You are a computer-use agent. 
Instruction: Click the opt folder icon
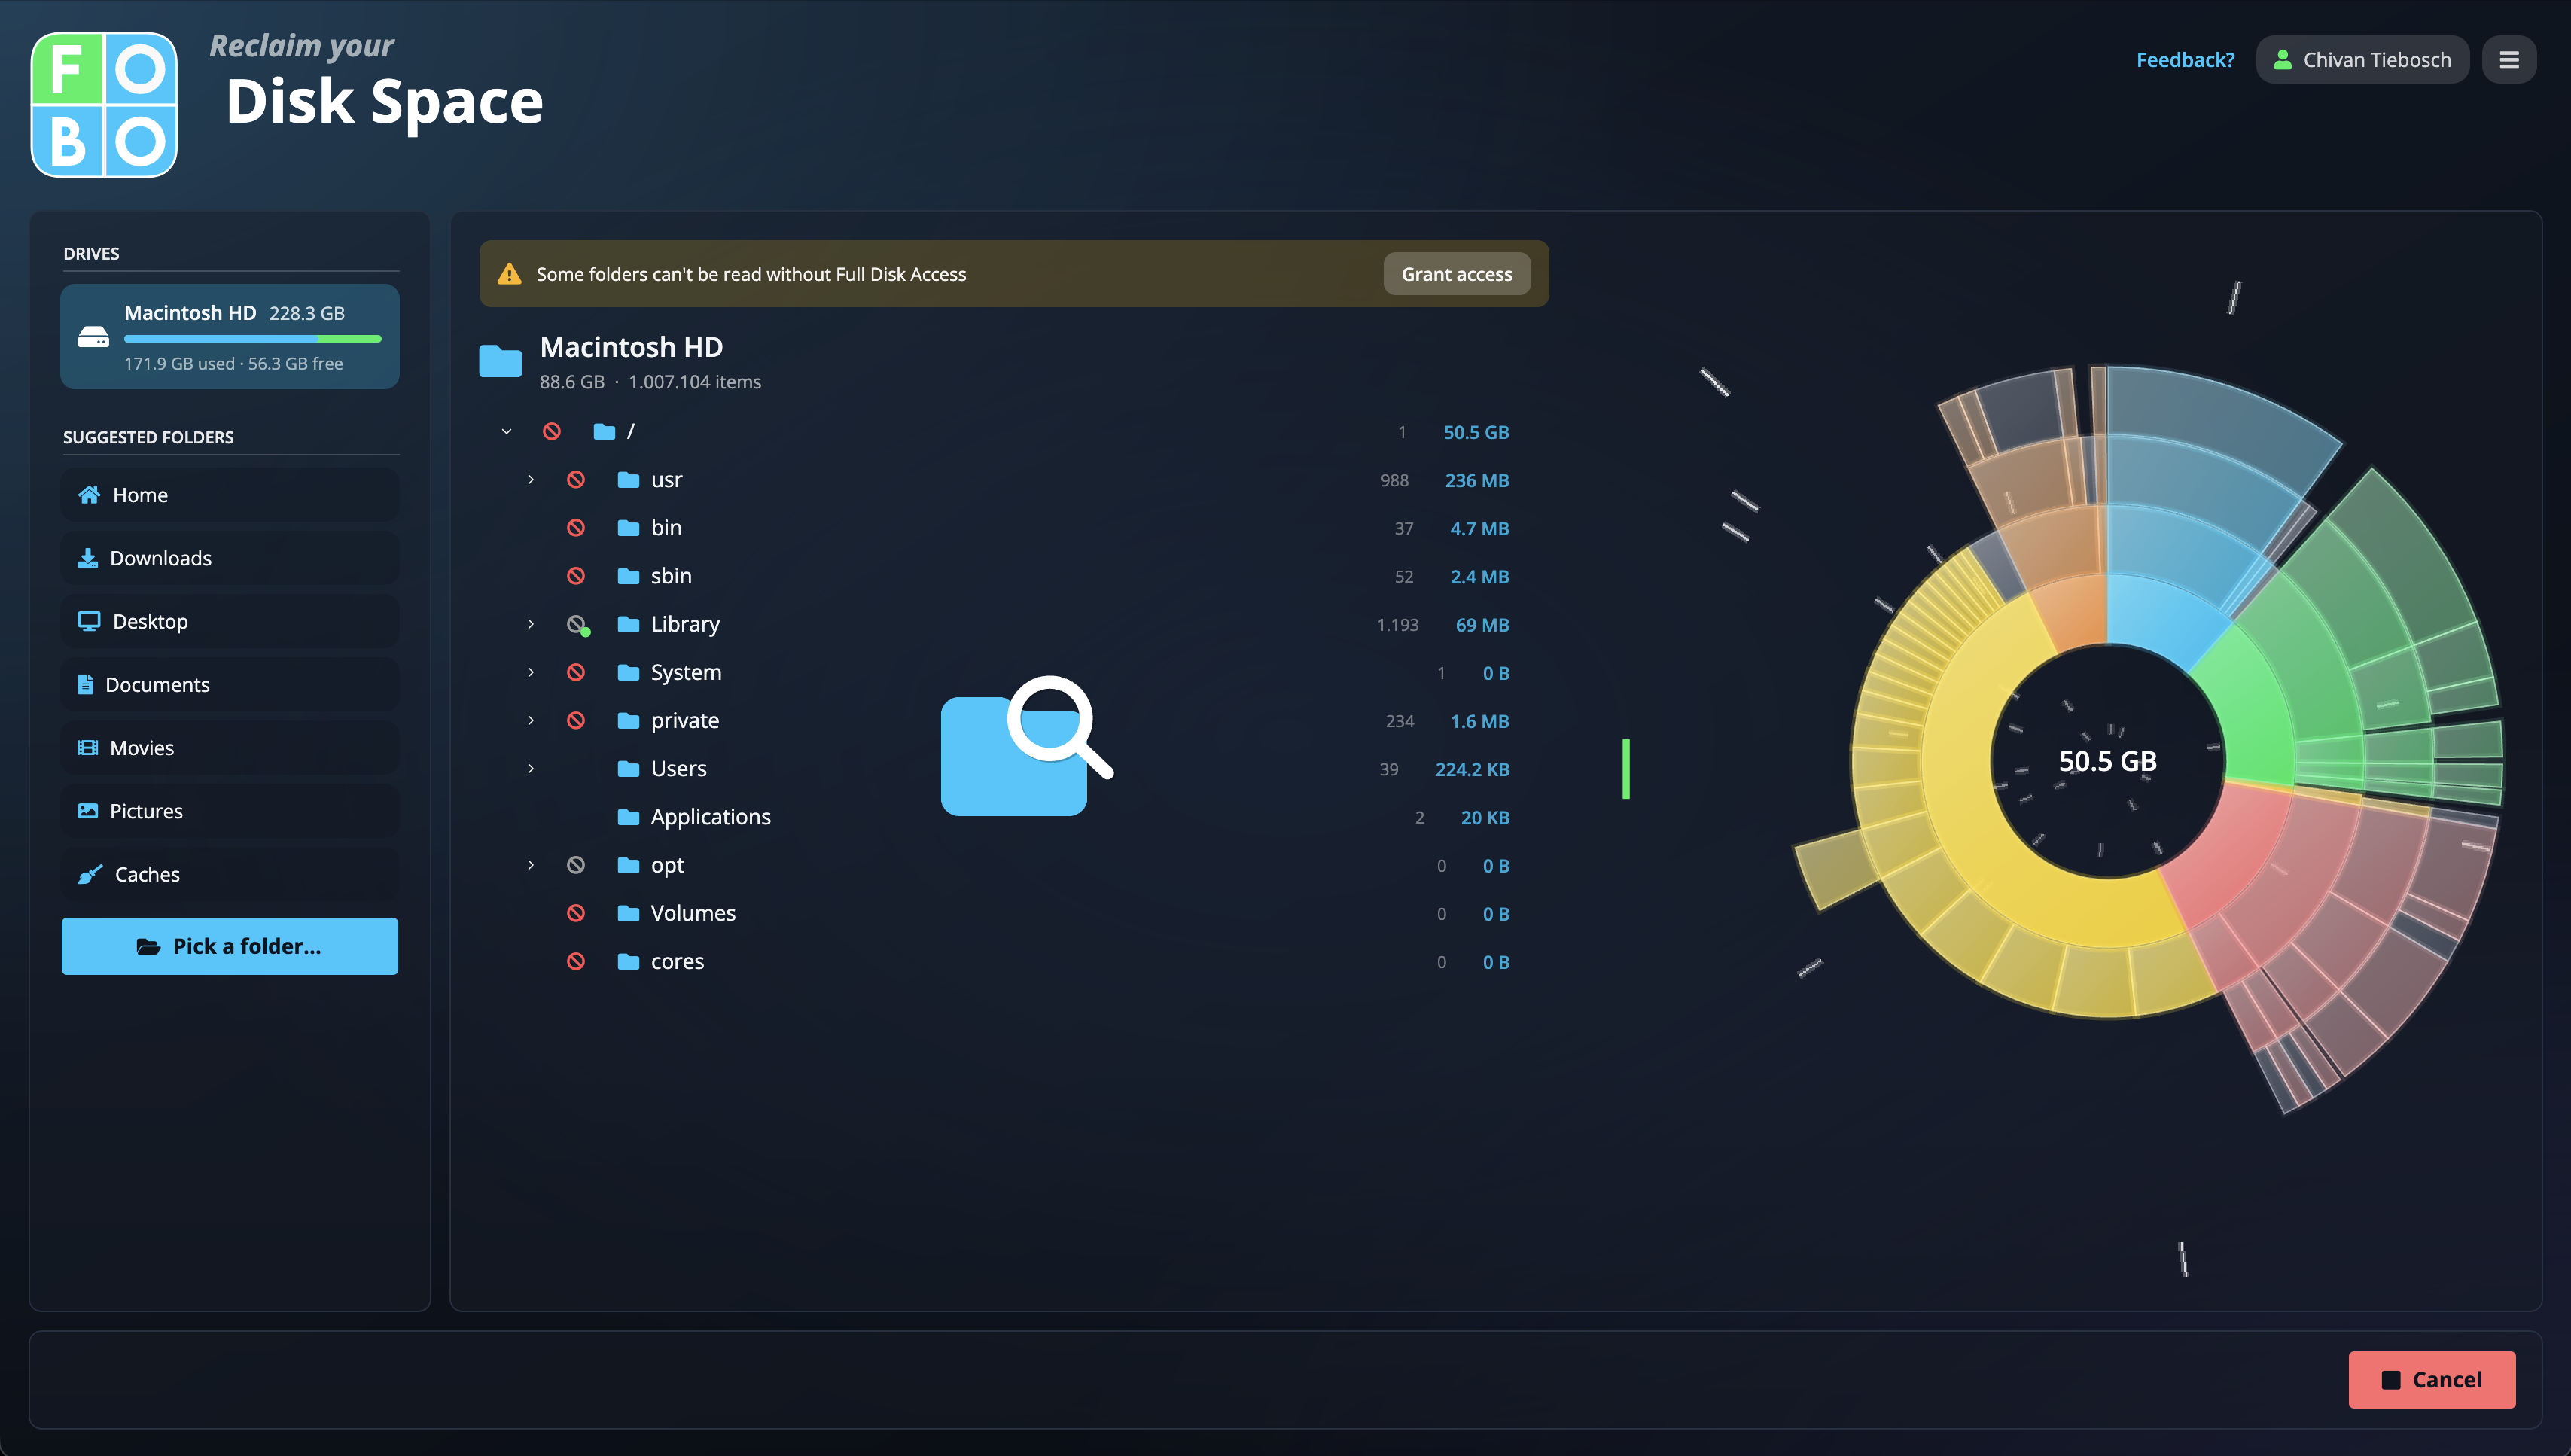coord(628,865)
